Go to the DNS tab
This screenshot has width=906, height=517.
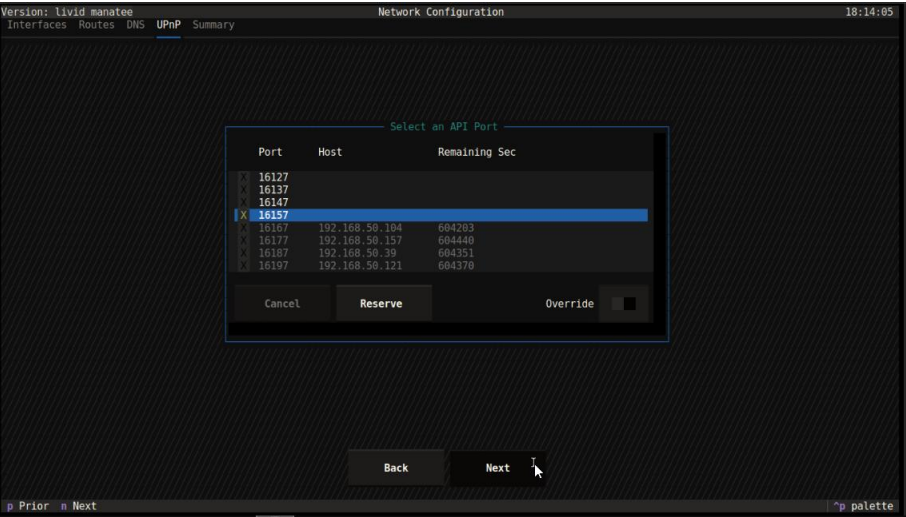(135, 25)
